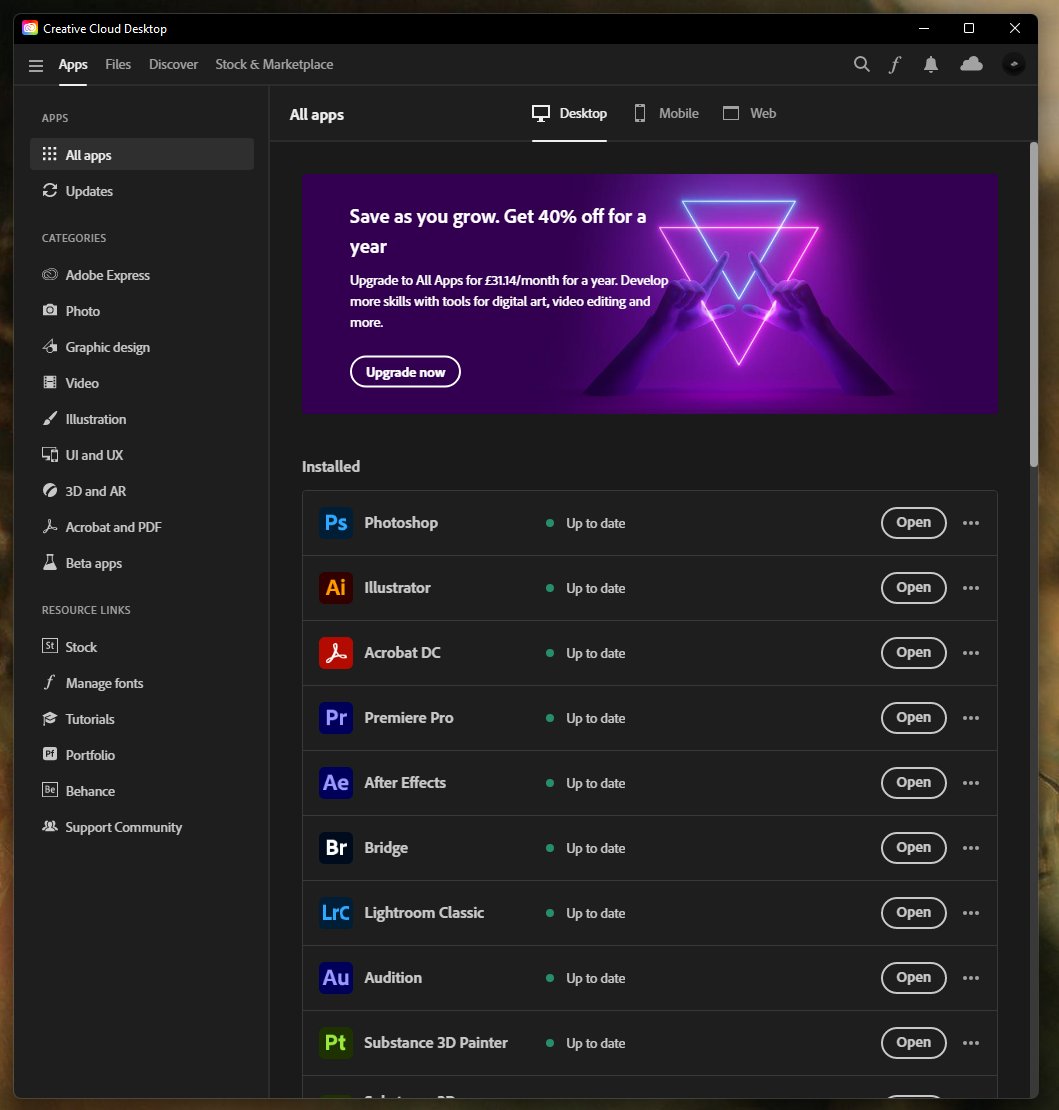Show Mobile apps
Image resolution: width=1059 pixels, height=1110 pixels.
coord(666,113)
